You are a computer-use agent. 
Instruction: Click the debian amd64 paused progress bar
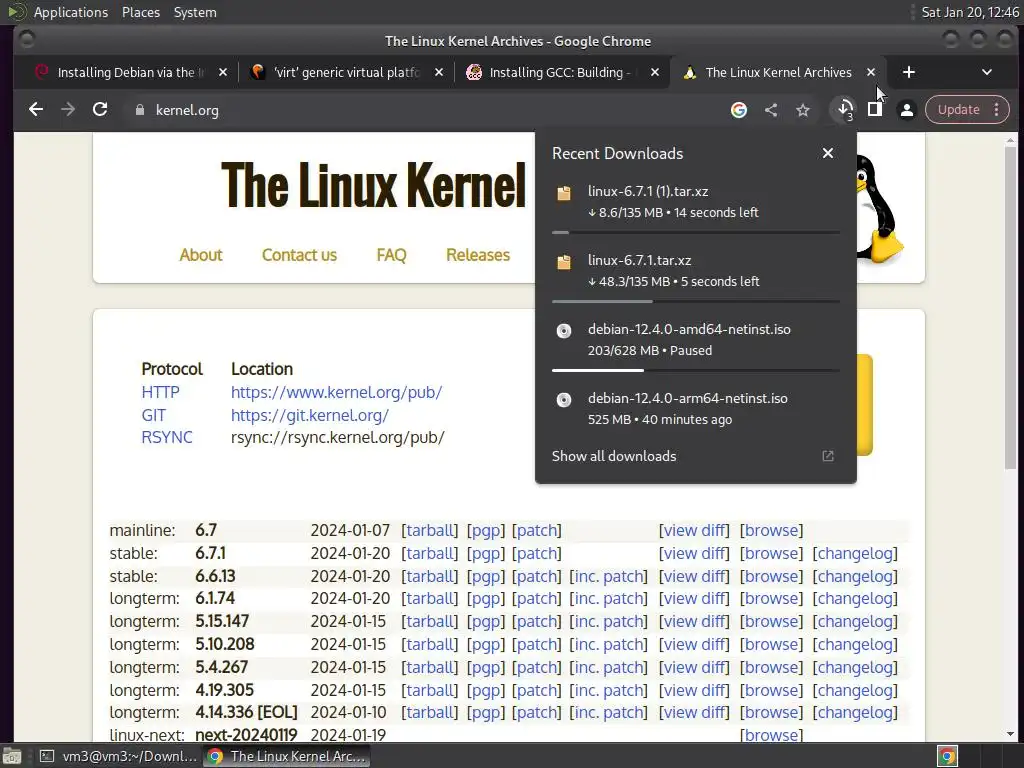click(696, 370)
